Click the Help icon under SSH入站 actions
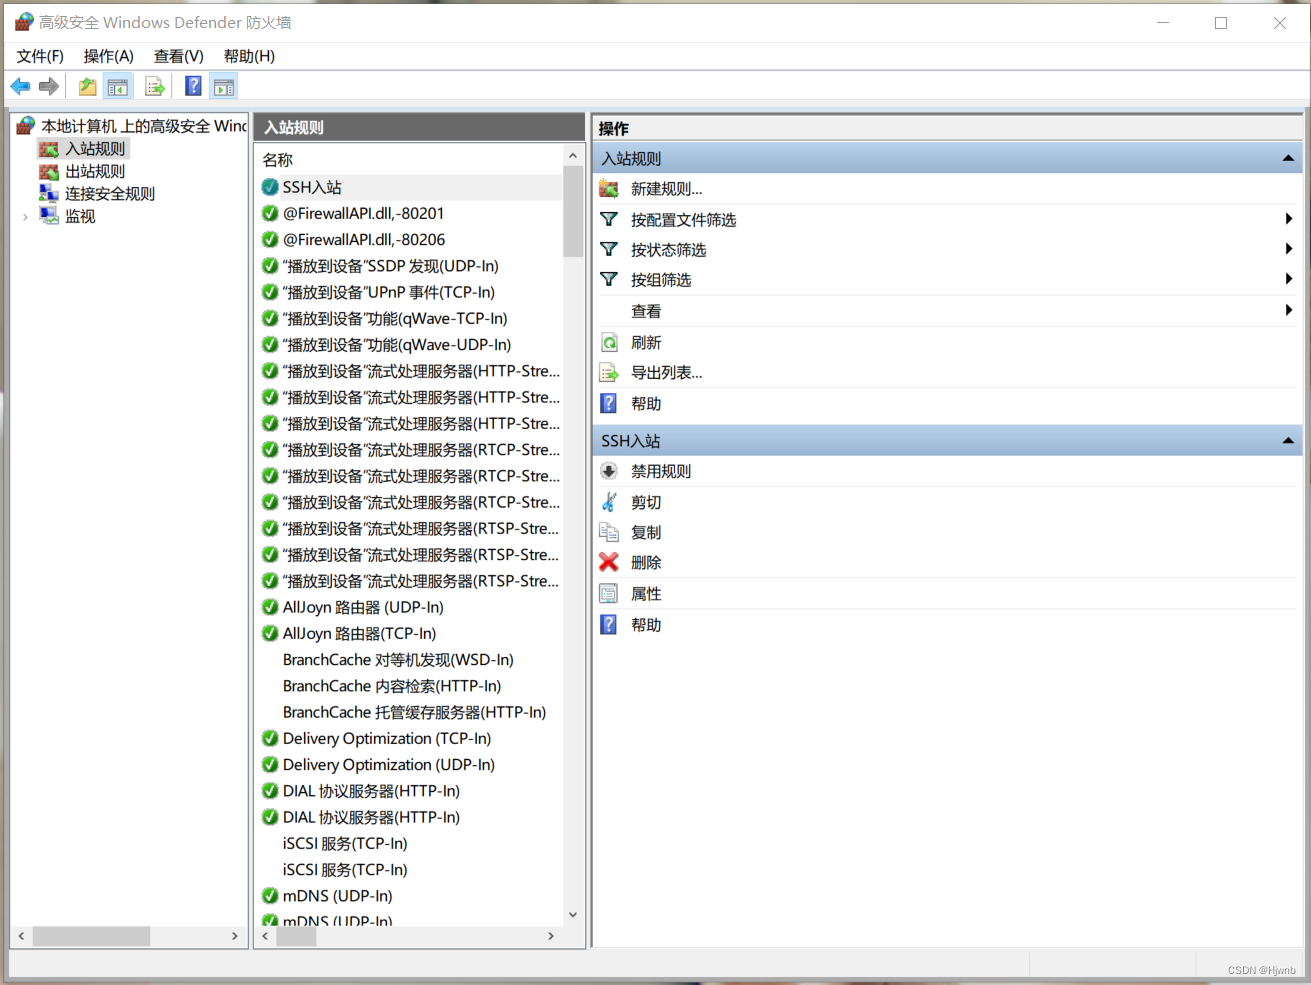The width and height of the screenshot is (1311, 985). (609, 624)
